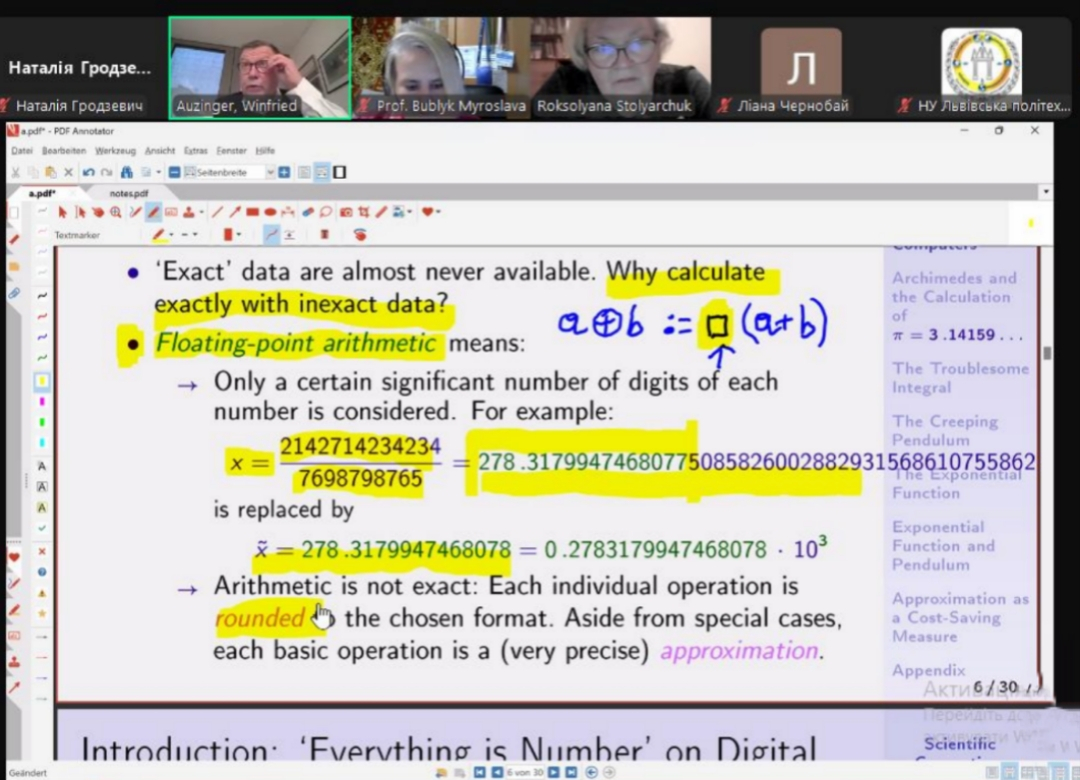Toggle full screen view button

click(x=340, y=172)
